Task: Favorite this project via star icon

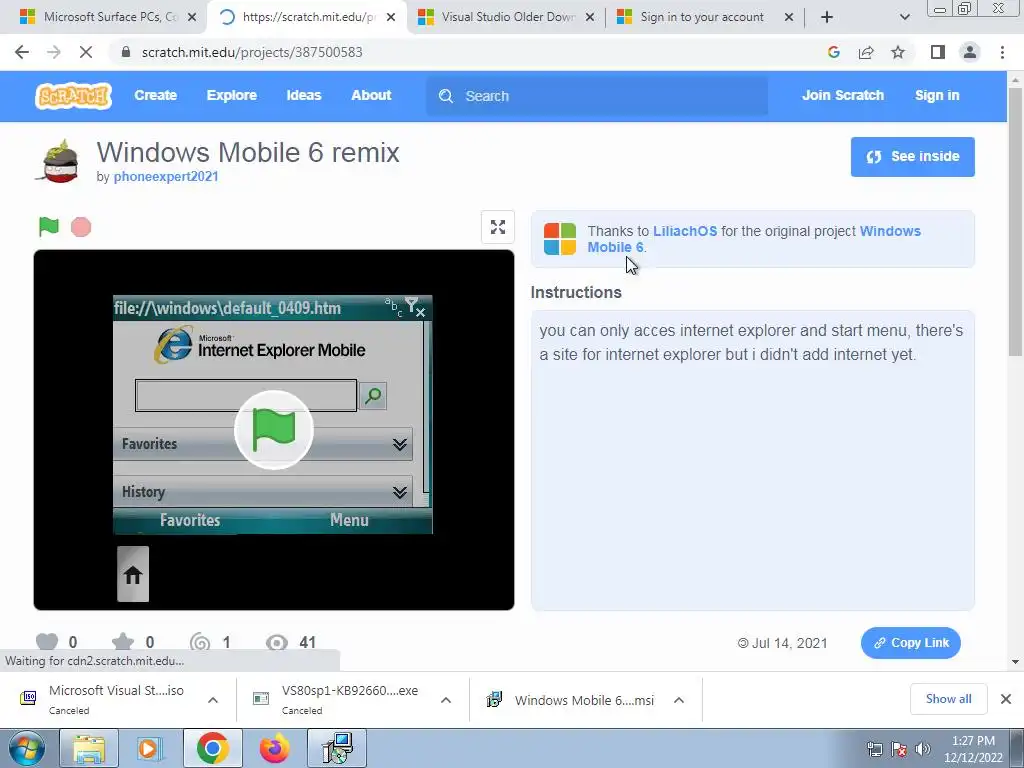Action: [x=123, y=642]
